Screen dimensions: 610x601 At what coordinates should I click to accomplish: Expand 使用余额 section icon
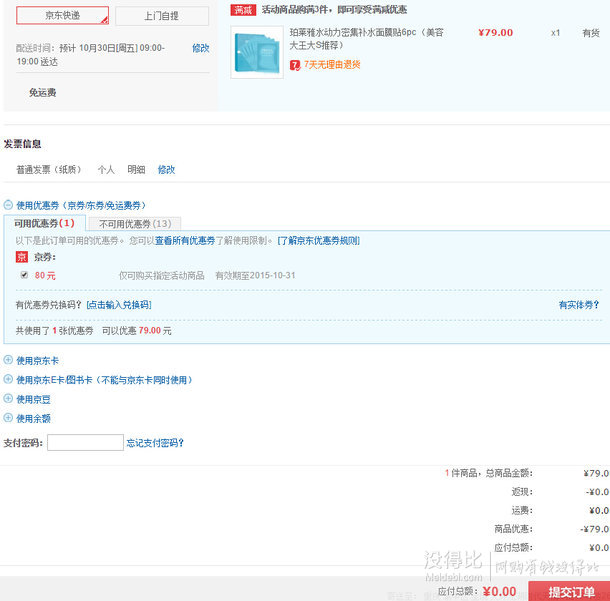(8, 418)
